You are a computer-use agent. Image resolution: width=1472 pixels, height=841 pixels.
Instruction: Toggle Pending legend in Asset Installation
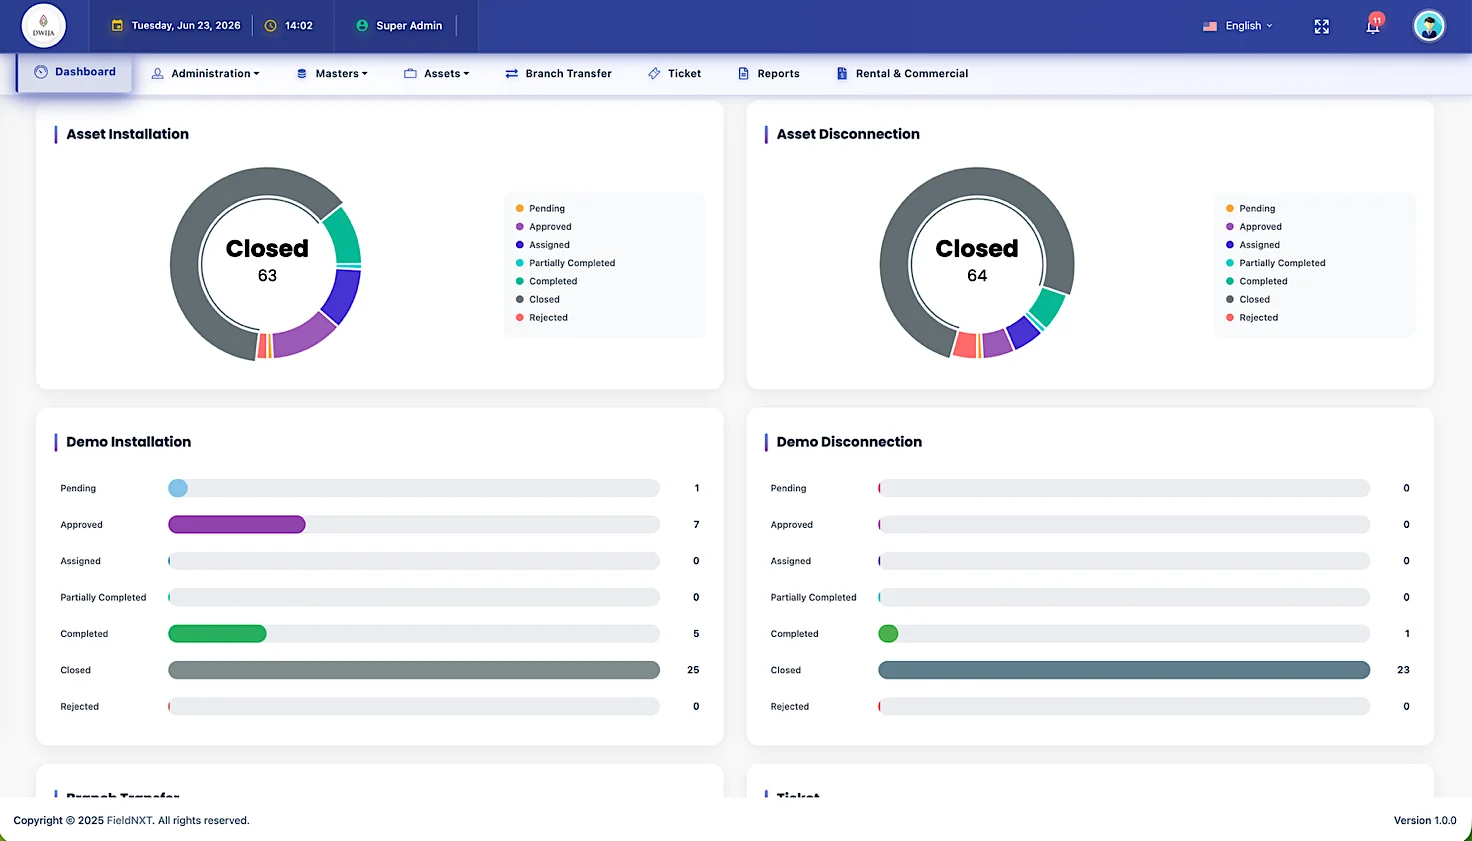pyautogui.click(x=540, y=208)
